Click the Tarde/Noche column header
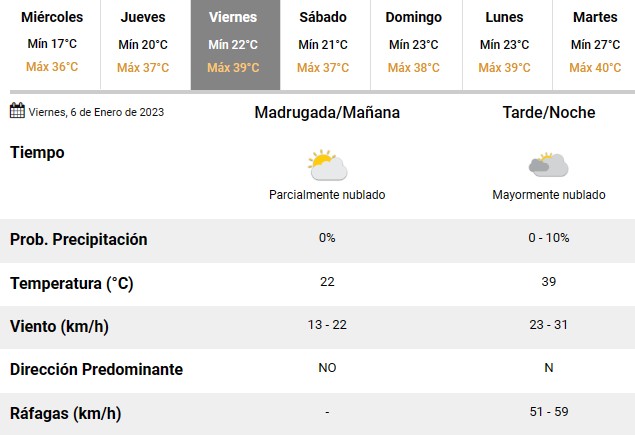The image size is (635, 435). (x=549, y=113)
